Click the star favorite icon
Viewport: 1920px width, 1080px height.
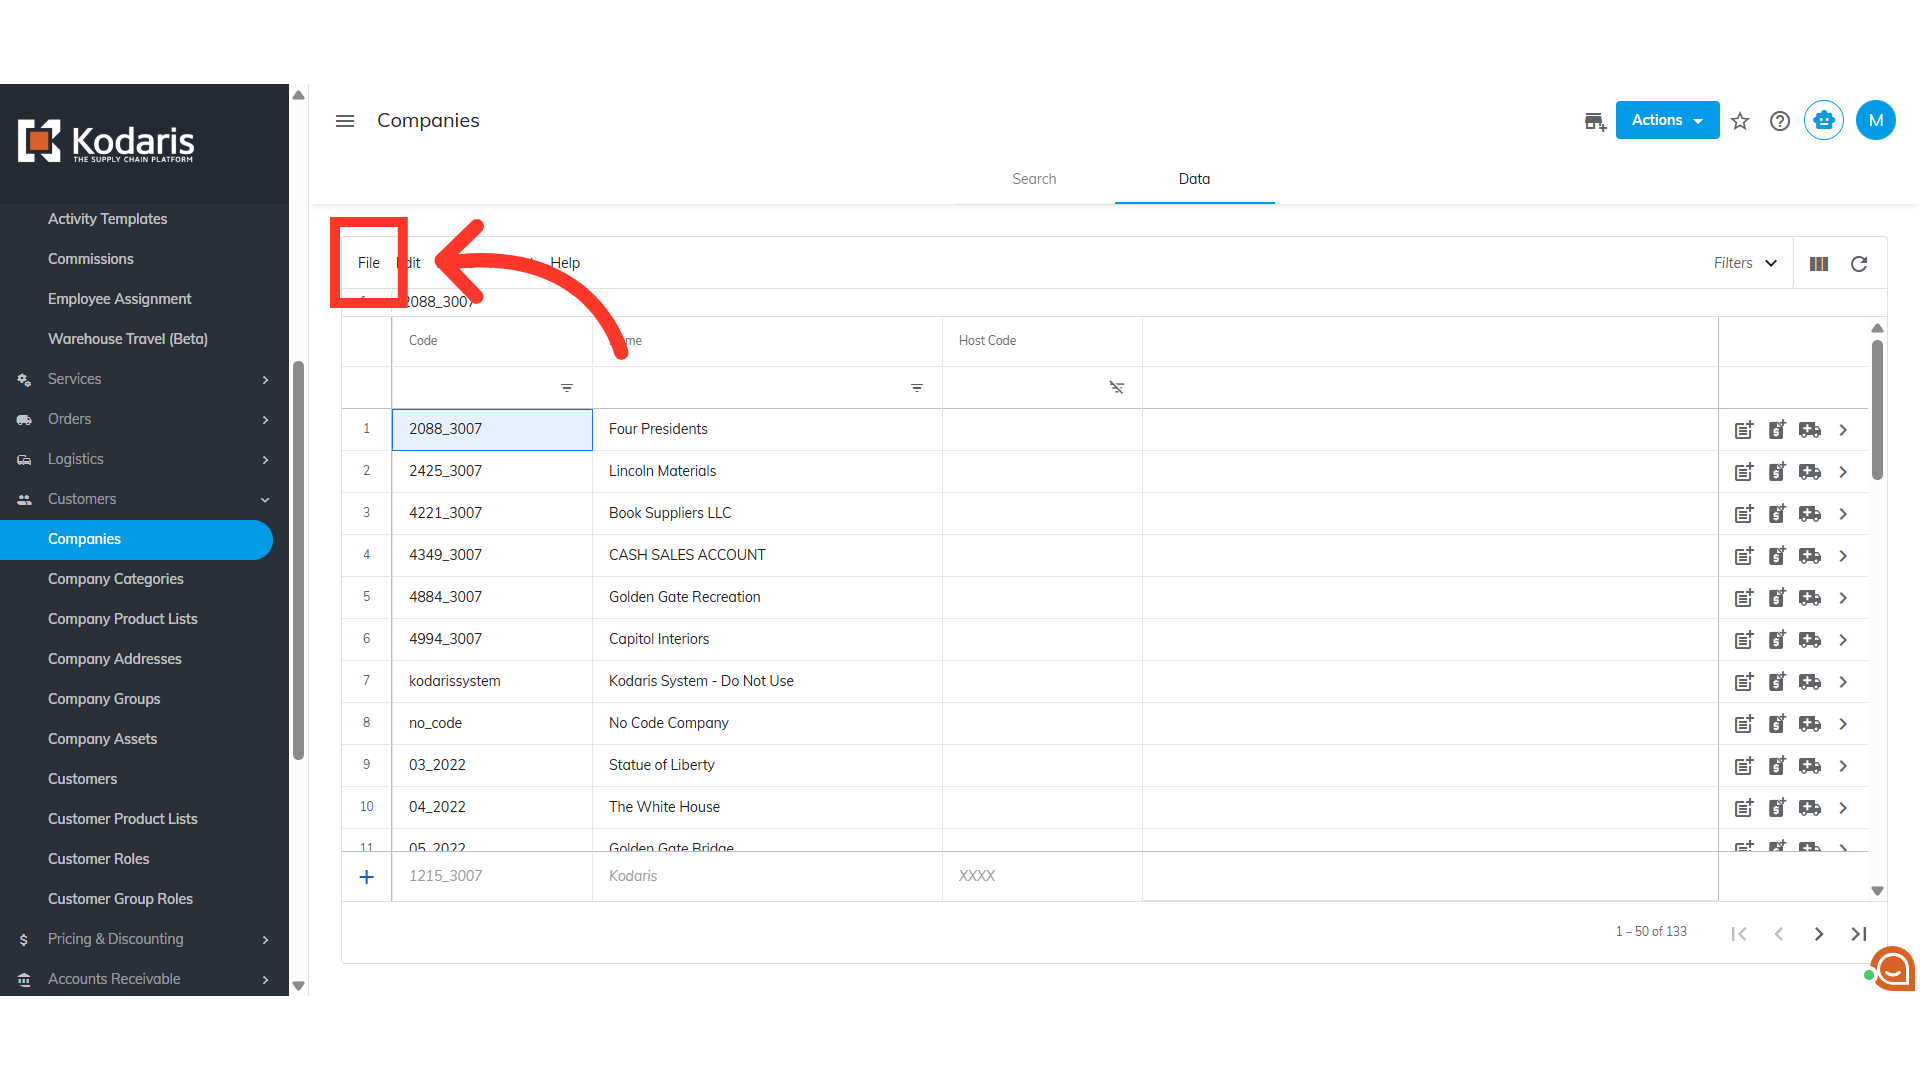point(1740,121)
